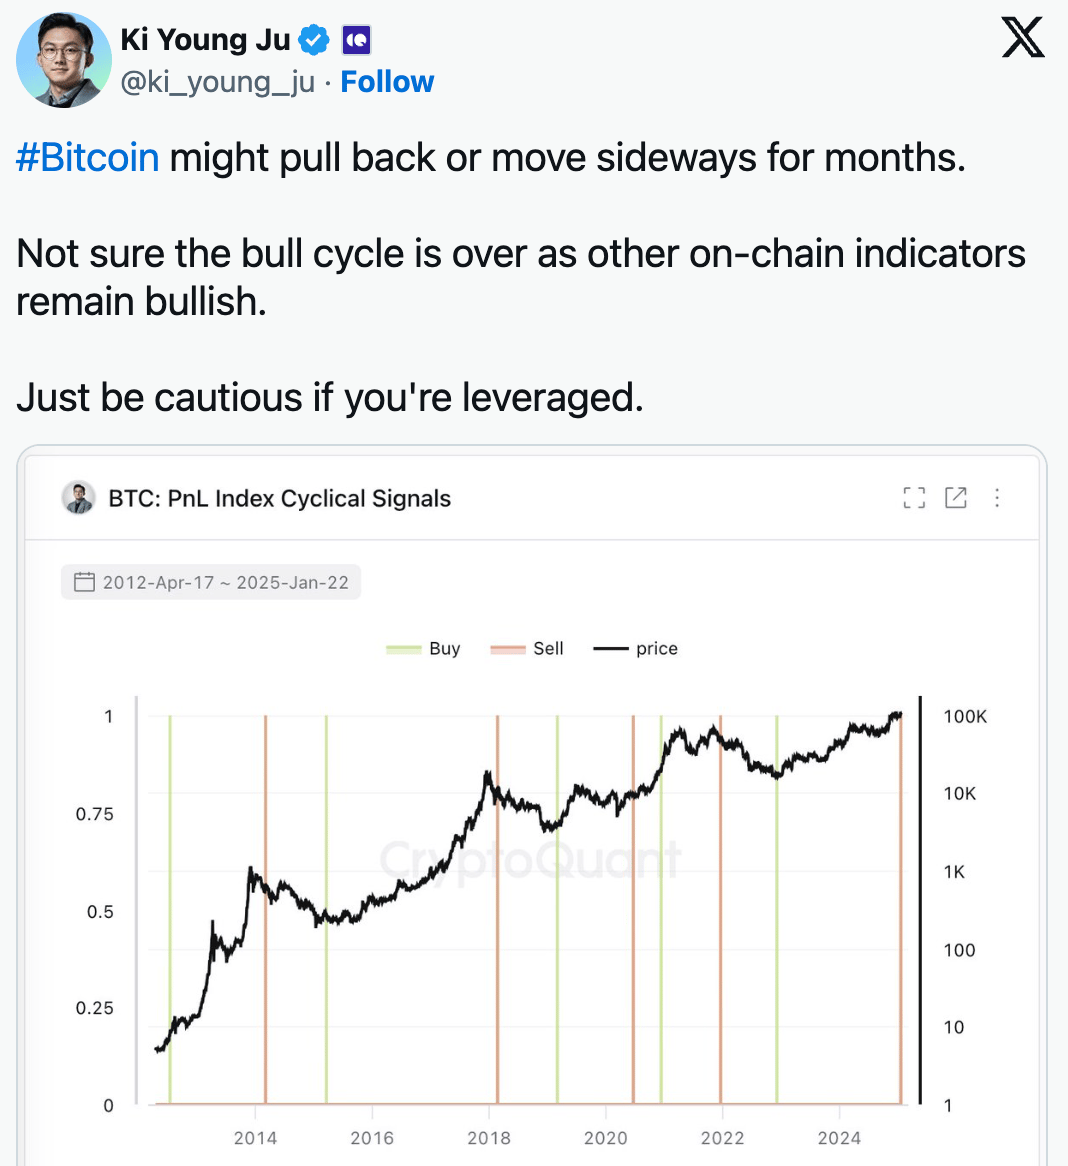Click the @ki_young_ju handle
Screen dimensions: 1068x1166
217,82
